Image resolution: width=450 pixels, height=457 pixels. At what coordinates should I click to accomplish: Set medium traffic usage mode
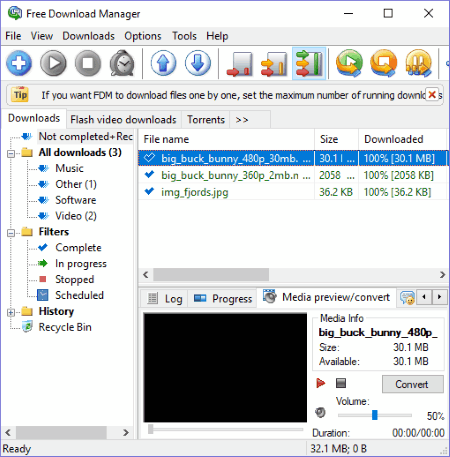pyautogui.click(x=274, y=63)
